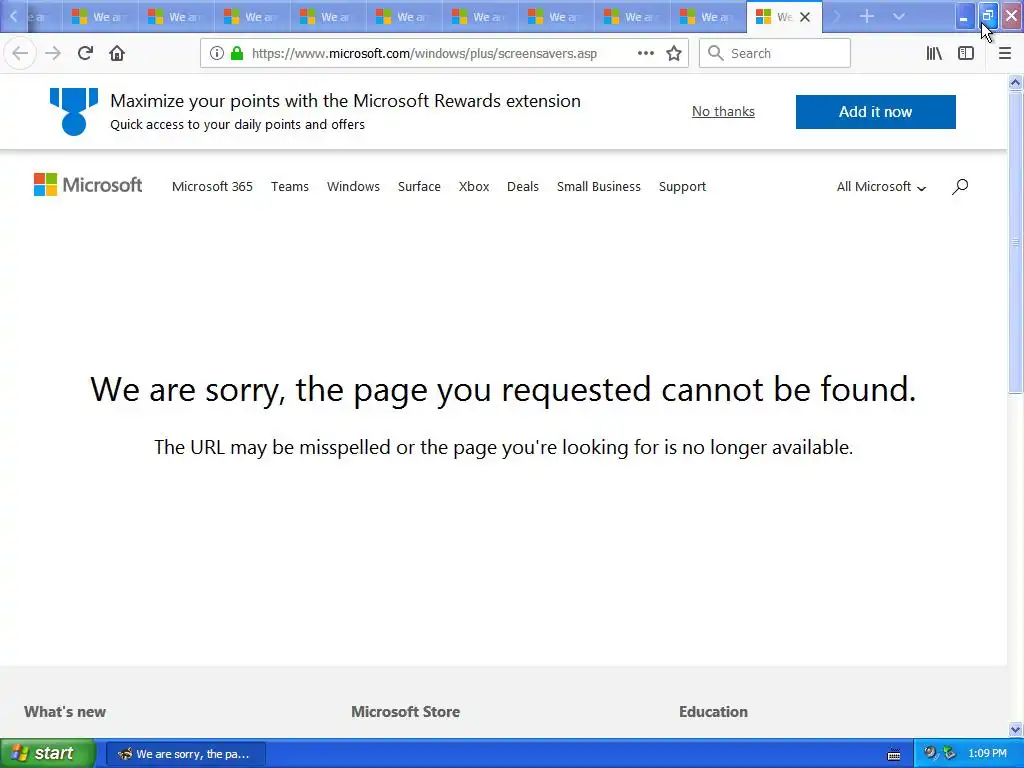
Task: Open Microsoft site search magnifier
Action: tap(960, 187)
